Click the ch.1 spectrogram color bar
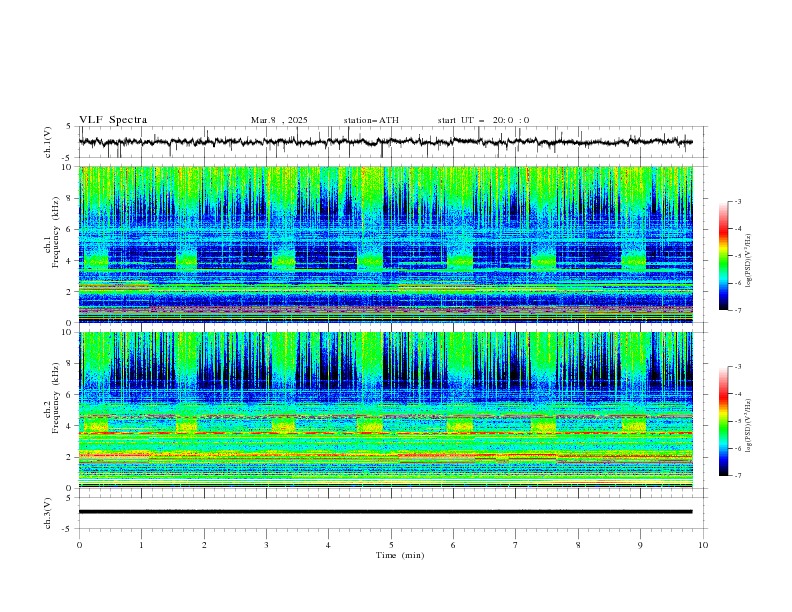The height and width of the screenshot is (612, 792). (724, 256)
